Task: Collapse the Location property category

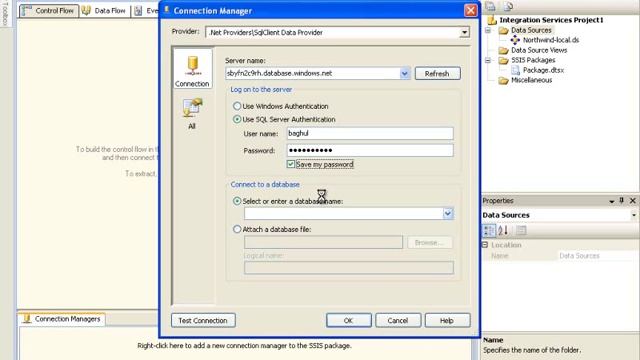Action: click(485, 245)
